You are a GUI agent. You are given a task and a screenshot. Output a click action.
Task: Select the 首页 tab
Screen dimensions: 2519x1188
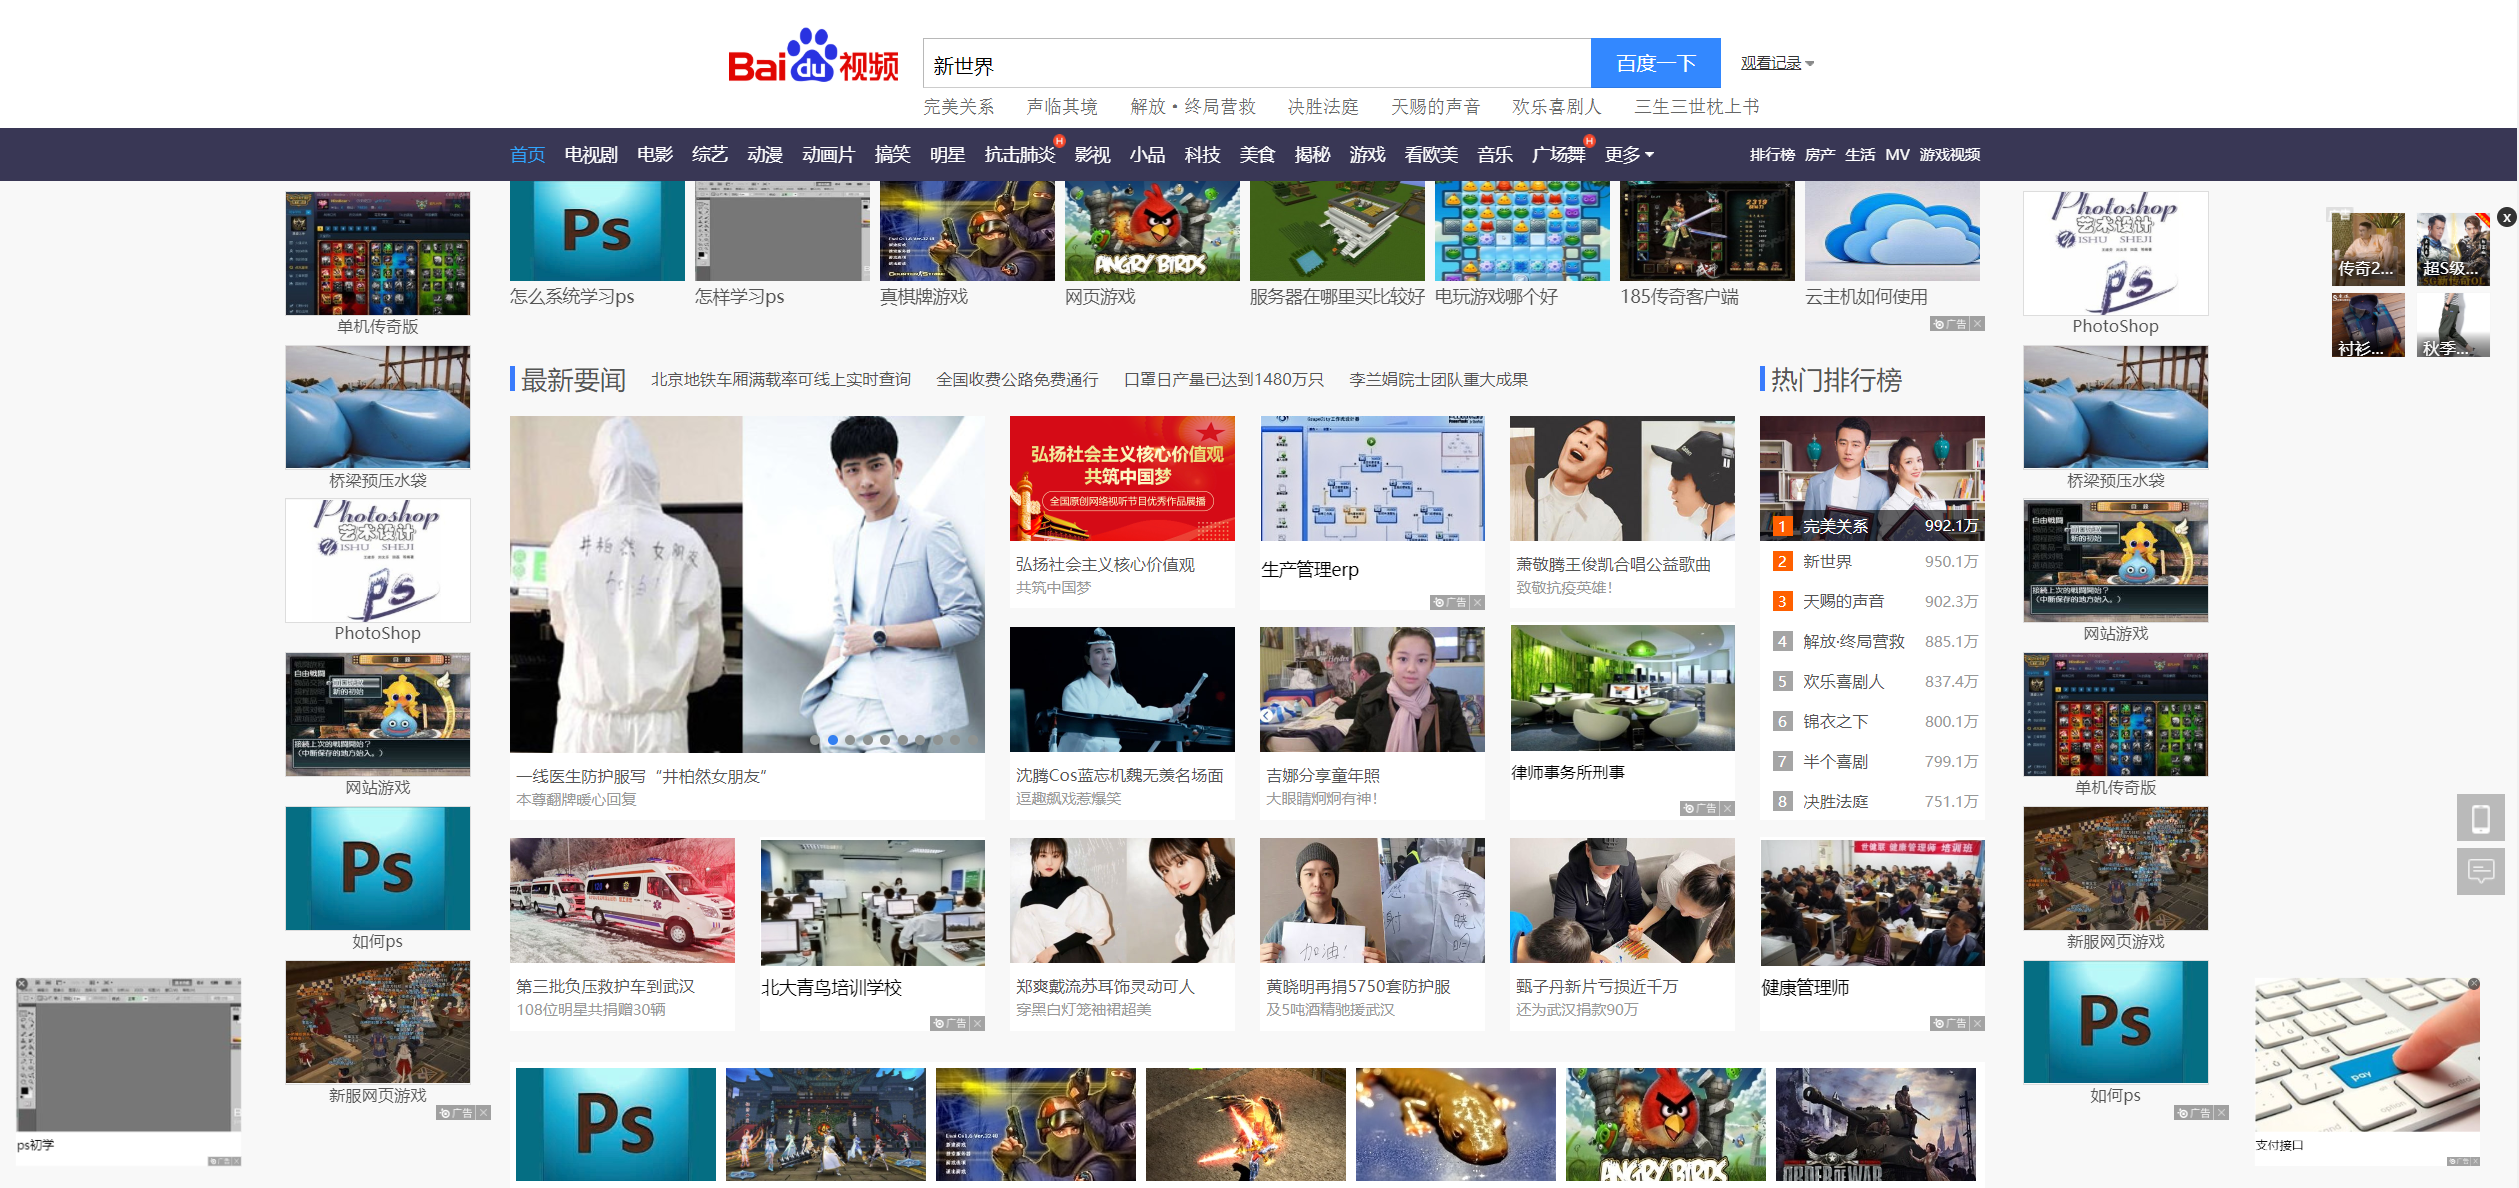point(527,154)
